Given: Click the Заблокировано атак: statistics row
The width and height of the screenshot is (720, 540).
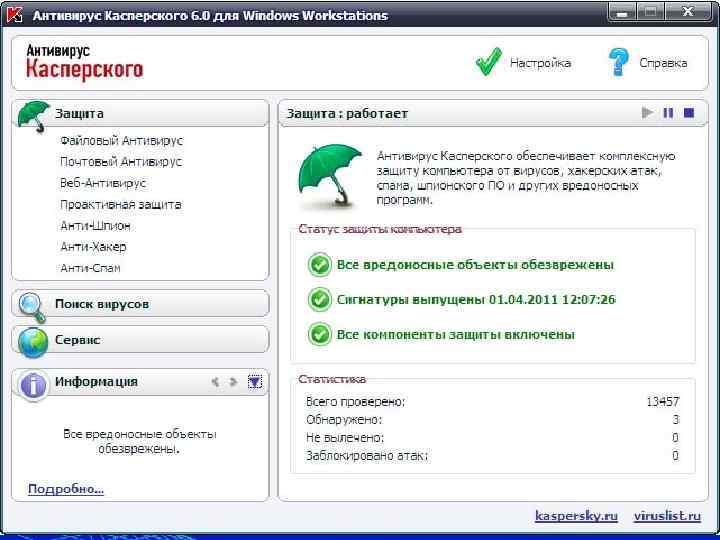Looking at the screenshot, I should pyautogui.click(x=492, y=456).
